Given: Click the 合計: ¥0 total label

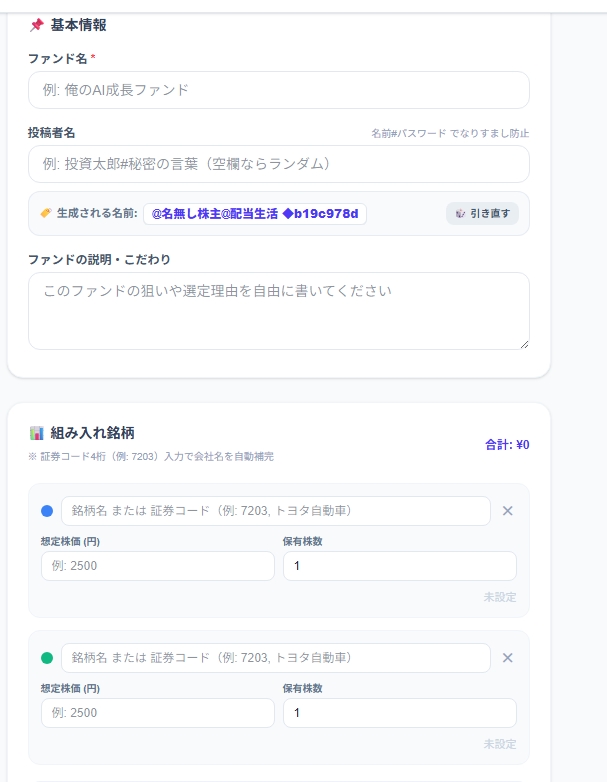Looking at the screenshot, I should click(x=507, y=445).
